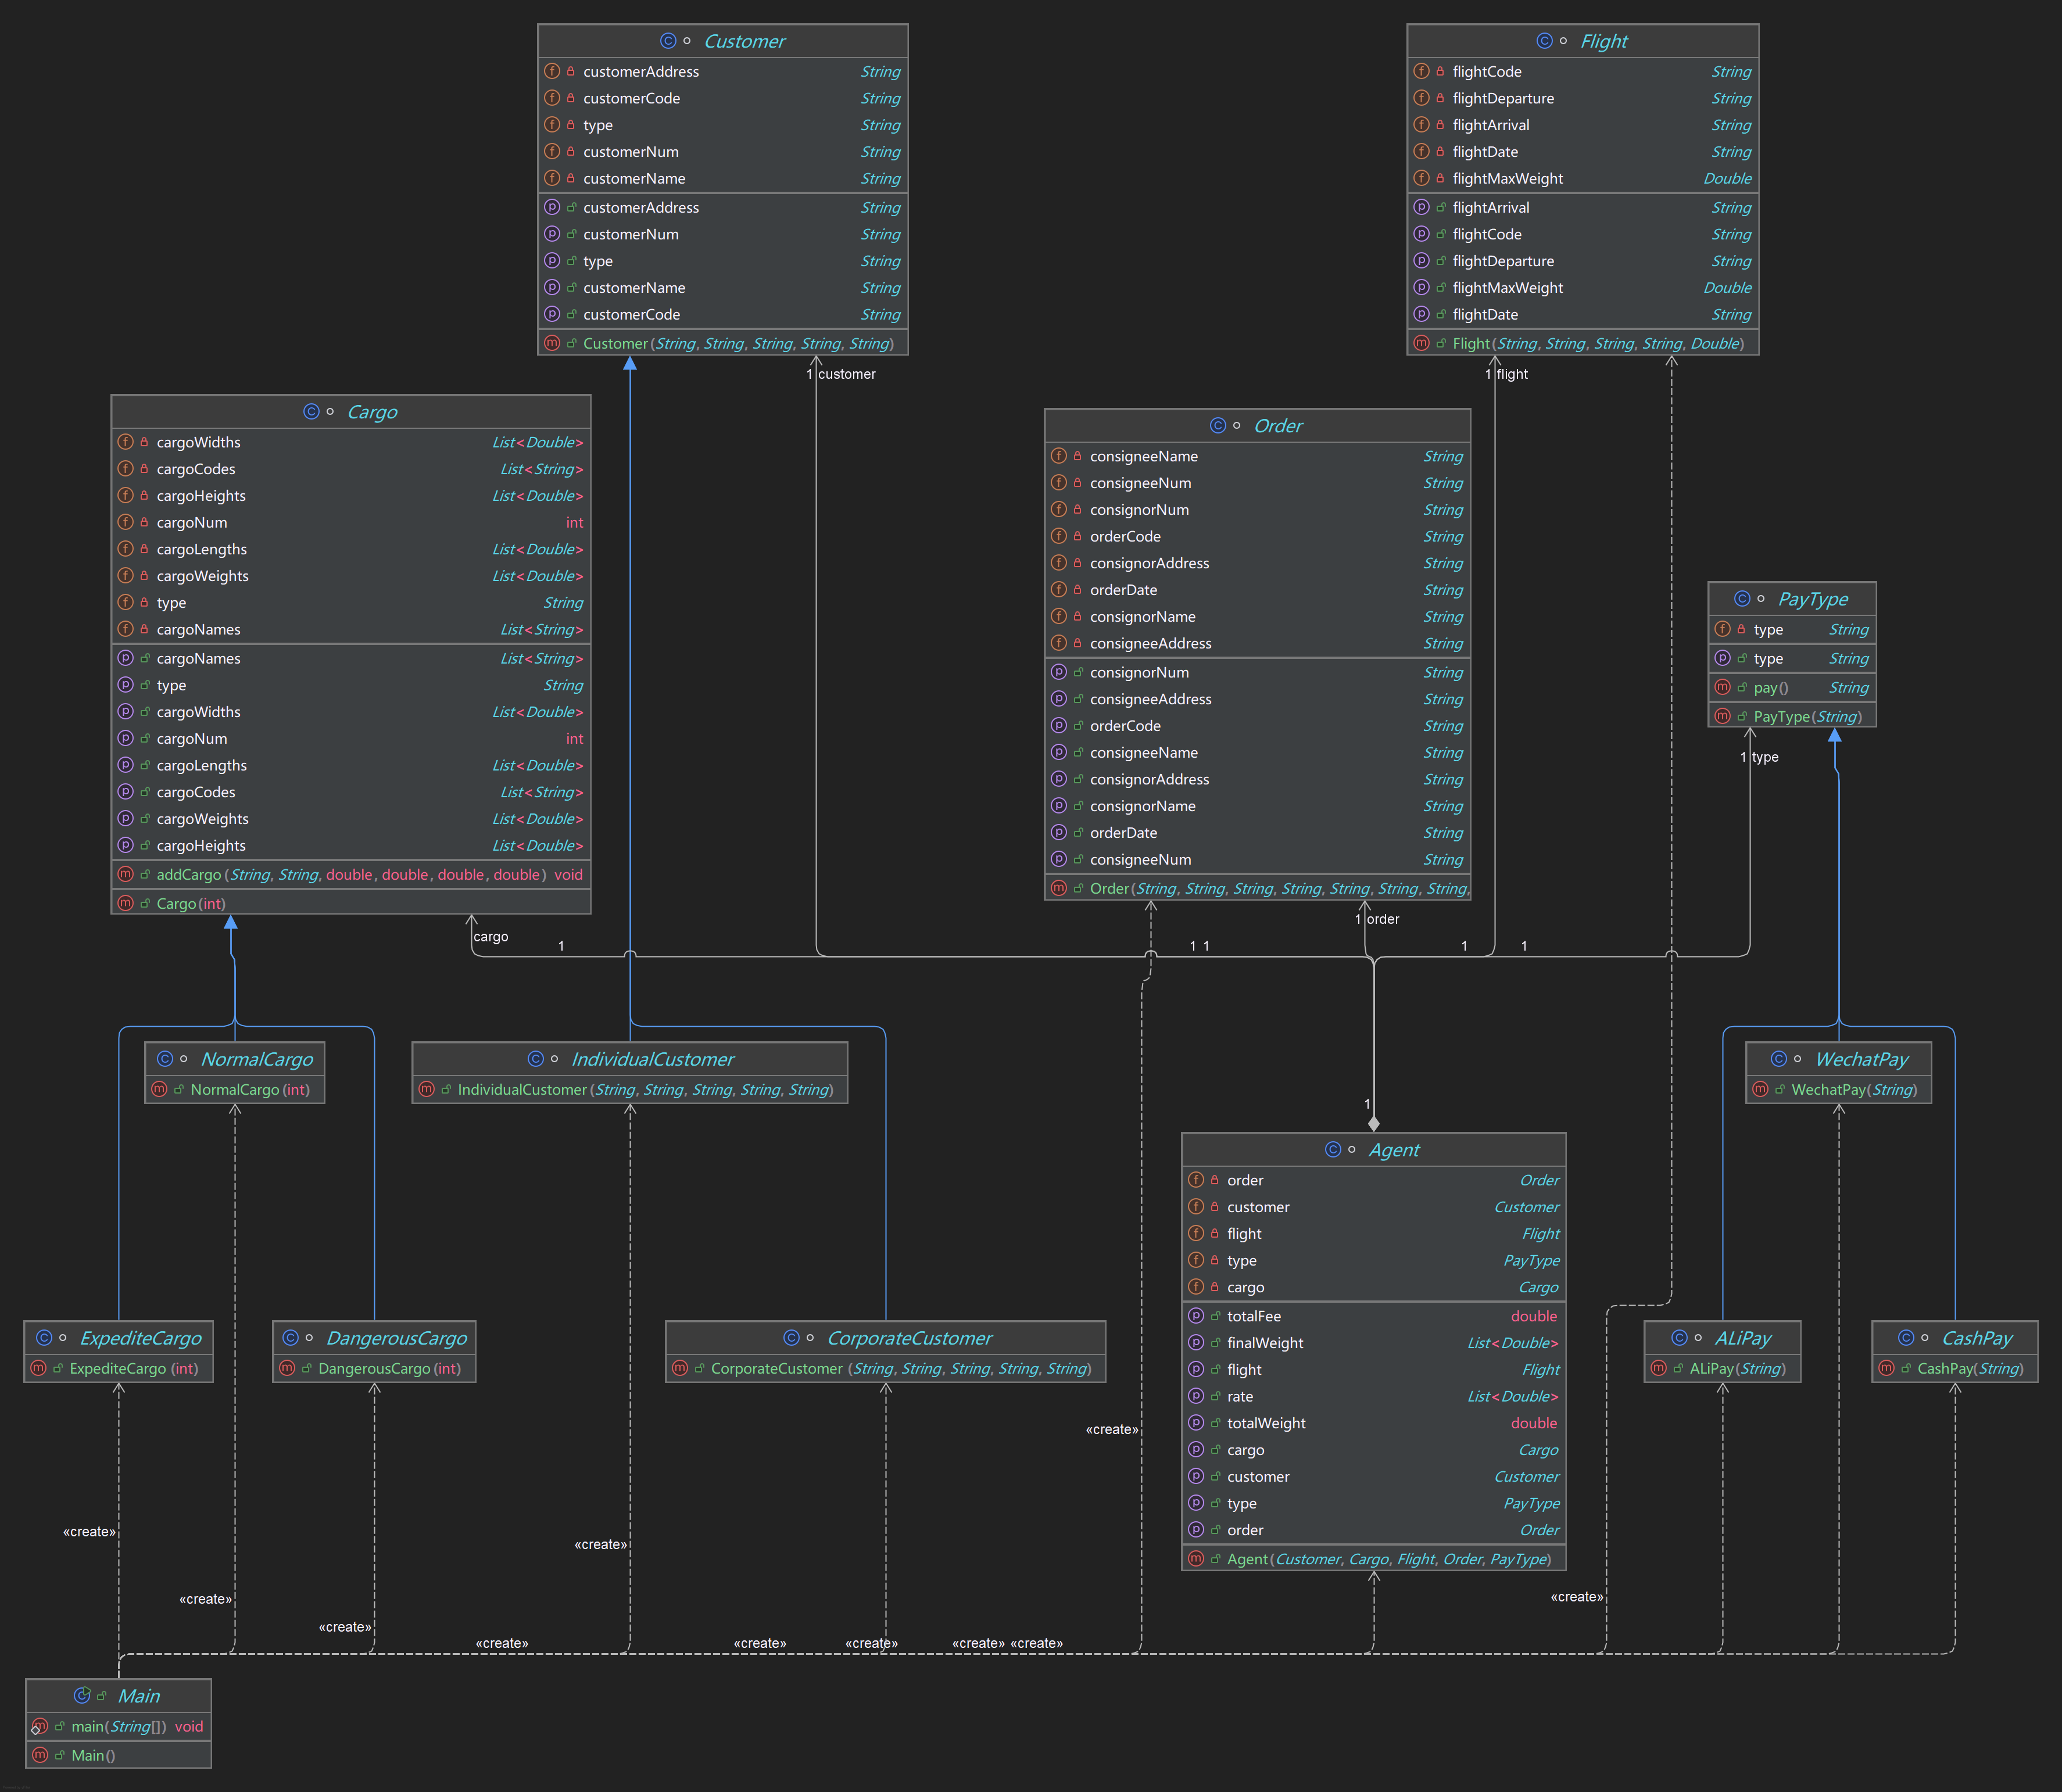Select the DangerousCargo class node
This screenshot has width=2062, height=1792.
(396, 1338)
